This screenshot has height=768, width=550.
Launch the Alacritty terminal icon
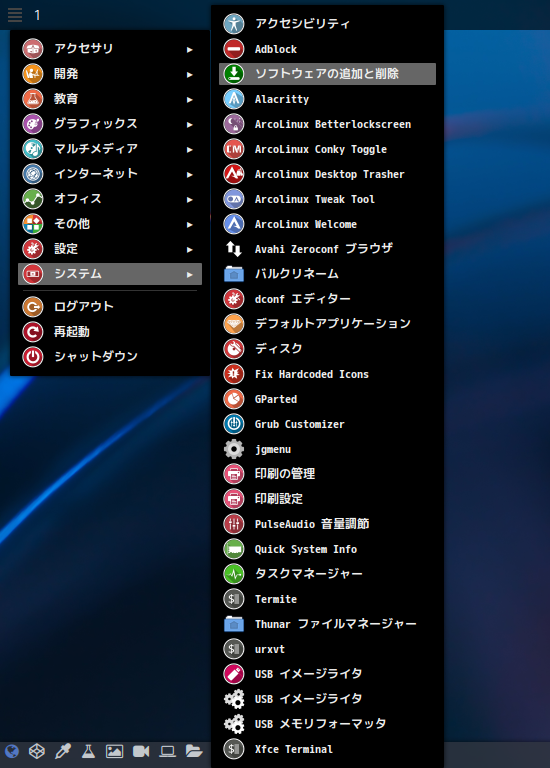pyautogui.click(x=234, y=99)
